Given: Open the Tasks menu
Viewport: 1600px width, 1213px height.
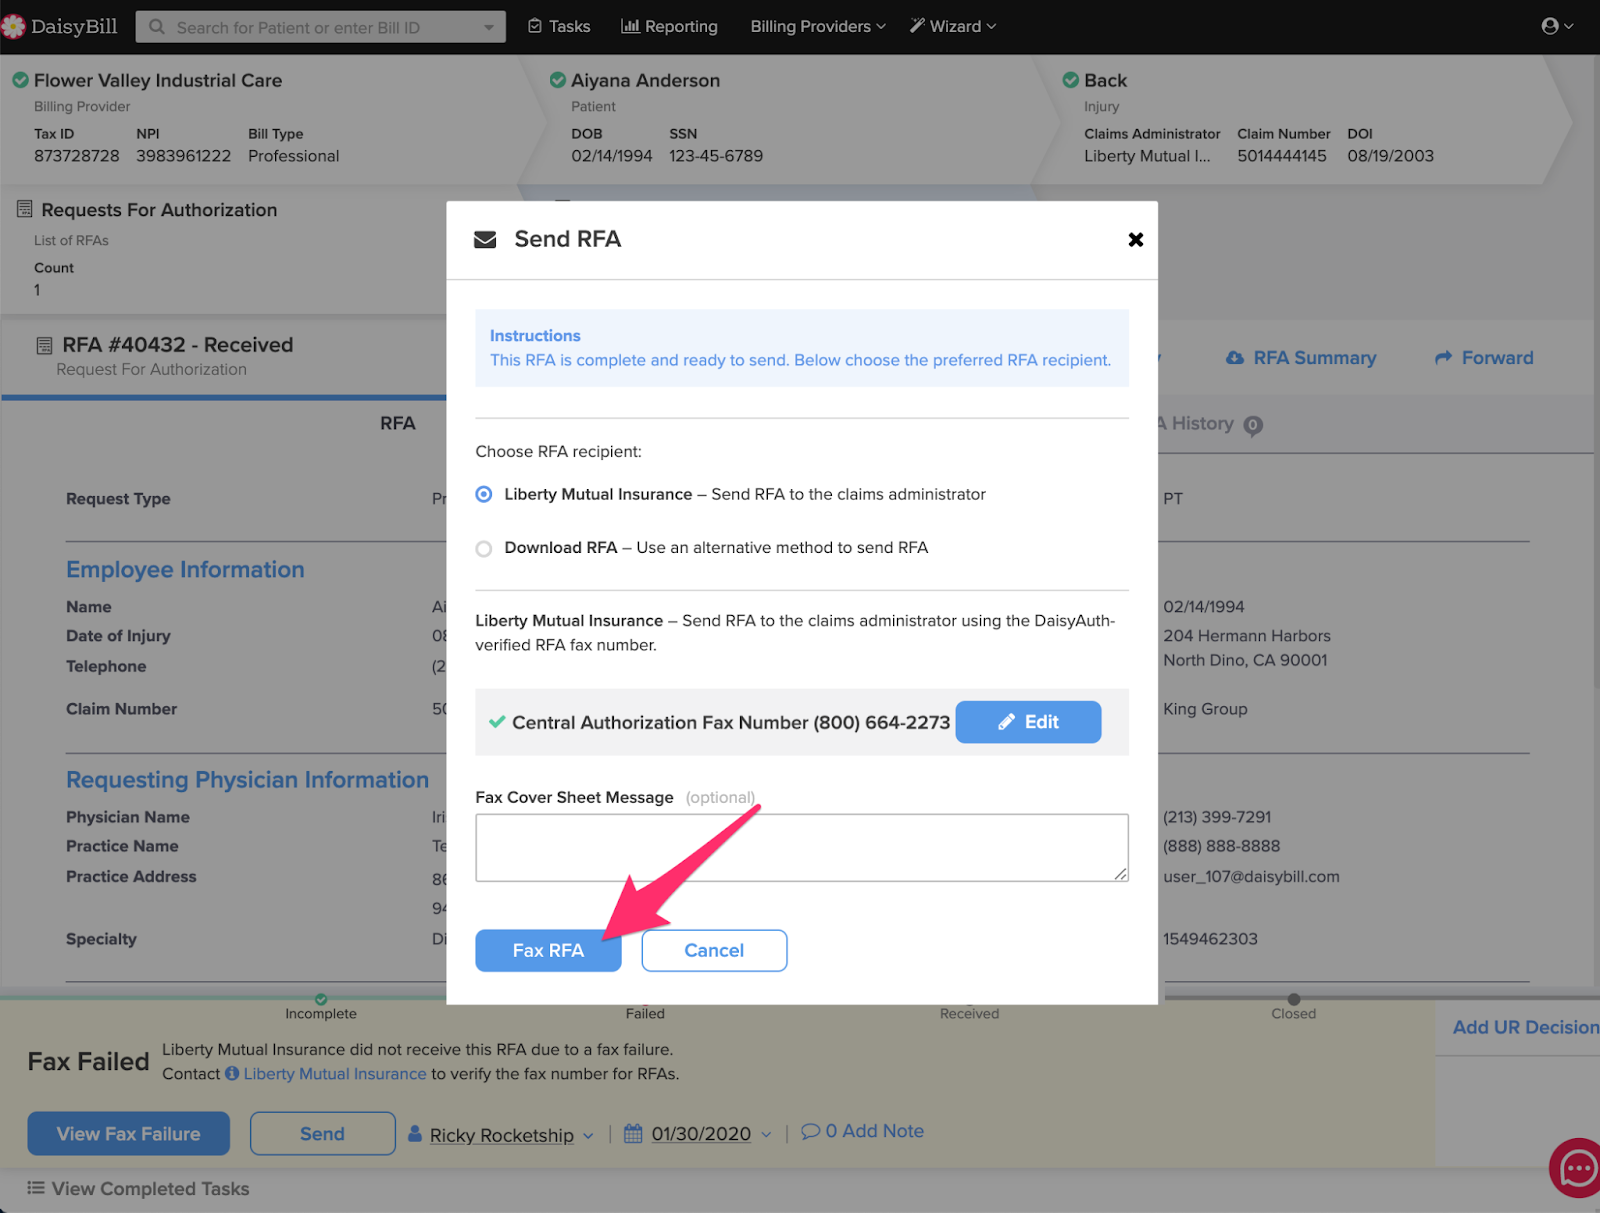Looking at the screenshot, I should (559, 27).
